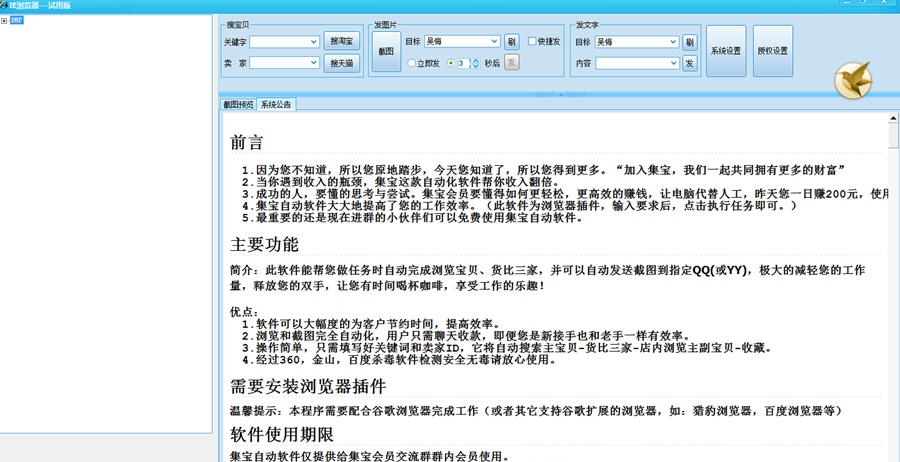
Task: Click the line starting 温馨提示
Action: pyautogui.click(x=536, y=411)
